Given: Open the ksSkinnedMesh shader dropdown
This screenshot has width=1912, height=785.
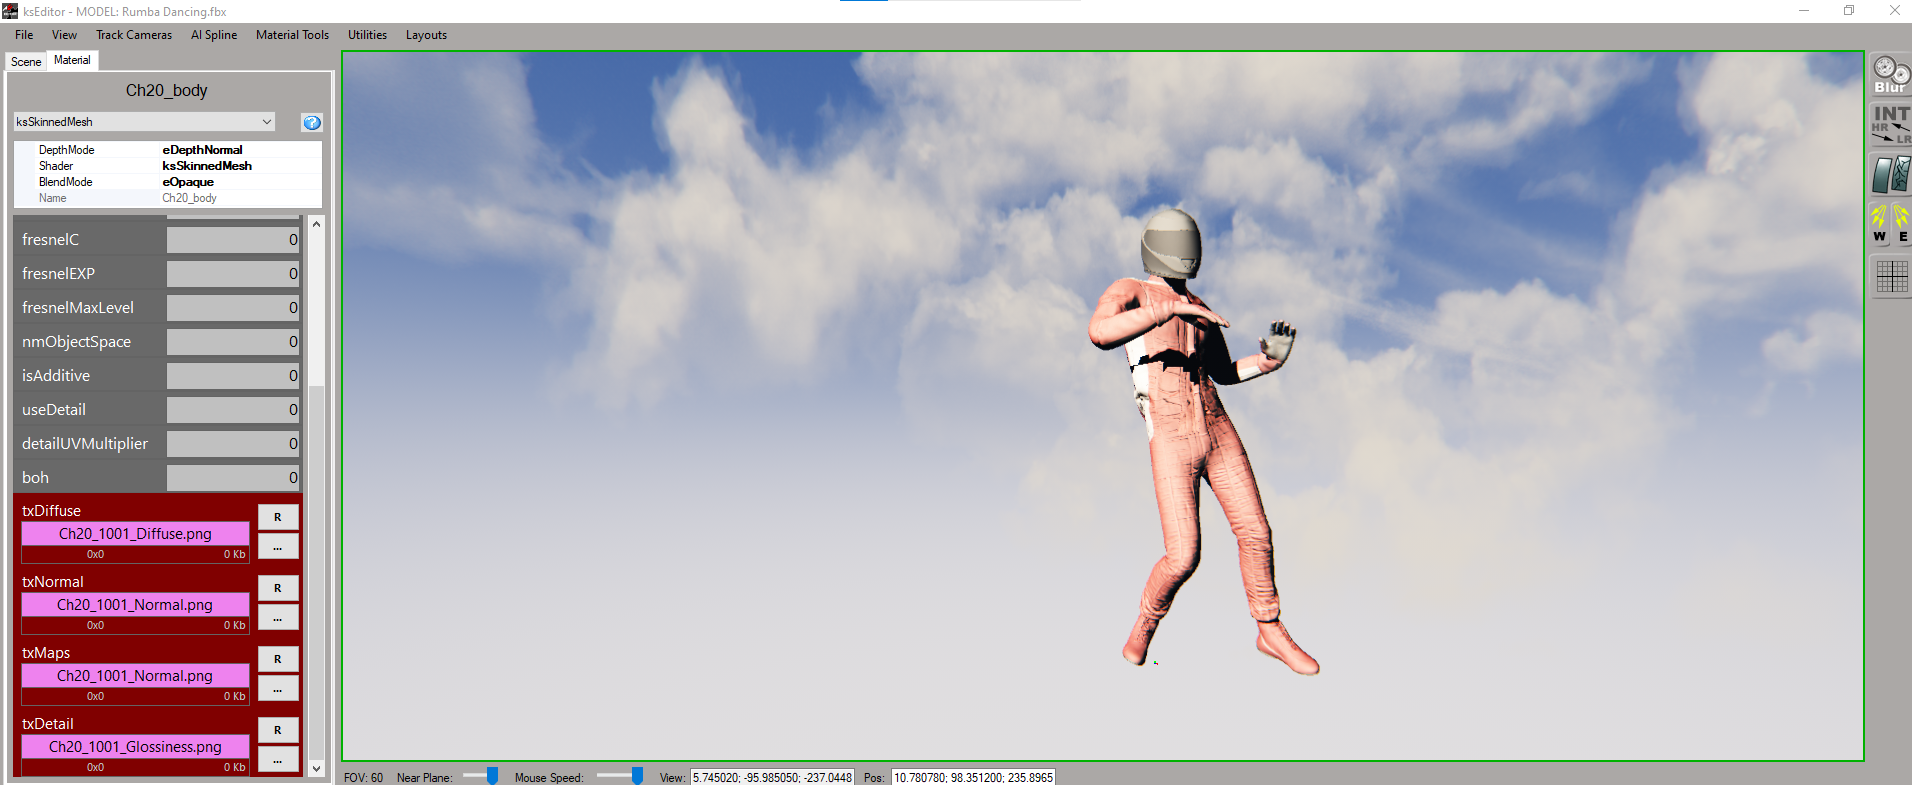Looking at the screenshot, I should click(144, 122).
